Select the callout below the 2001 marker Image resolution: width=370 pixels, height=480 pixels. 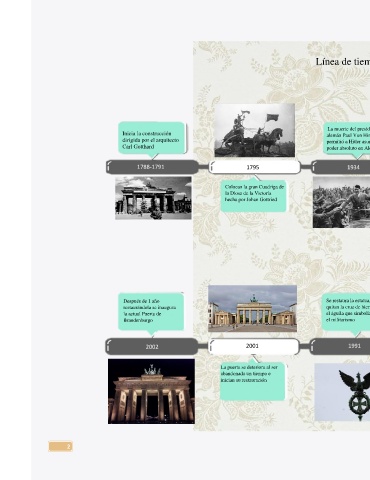coord(252,381)
